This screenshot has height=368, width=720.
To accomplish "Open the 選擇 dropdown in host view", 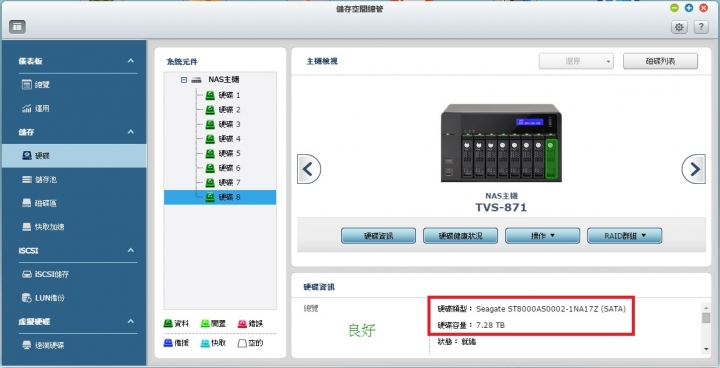I will (x=576, y=61).
